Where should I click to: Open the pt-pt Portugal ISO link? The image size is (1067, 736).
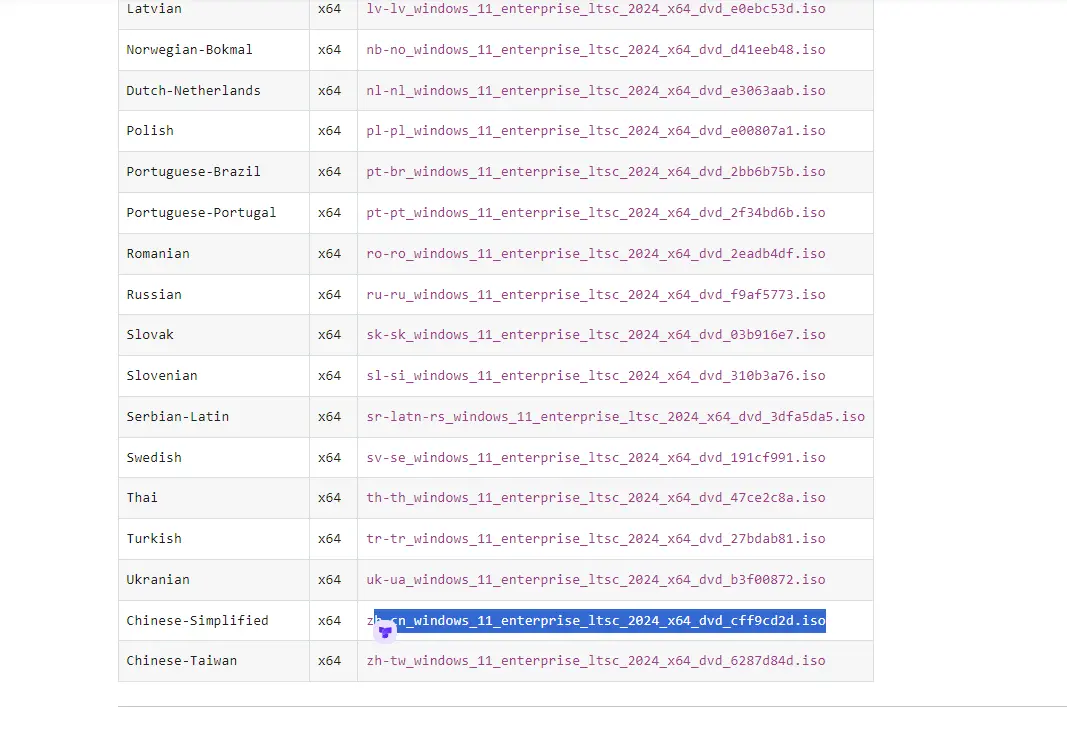click(595, 212)
